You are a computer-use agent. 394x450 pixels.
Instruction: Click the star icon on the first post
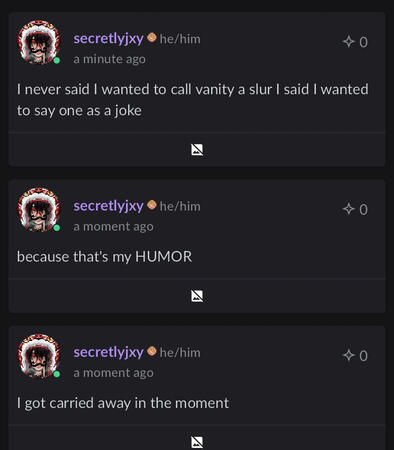pyautogui.click(x=348, y=42)
